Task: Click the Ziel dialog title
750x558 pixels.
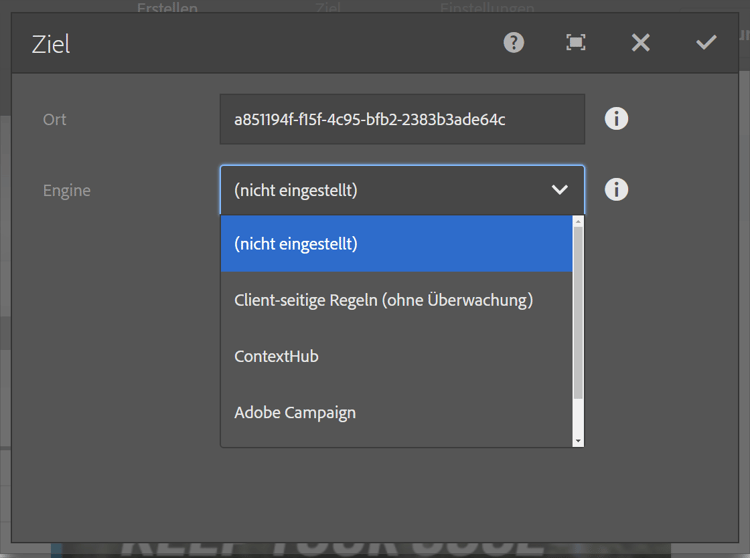Action: pos(51,44)
